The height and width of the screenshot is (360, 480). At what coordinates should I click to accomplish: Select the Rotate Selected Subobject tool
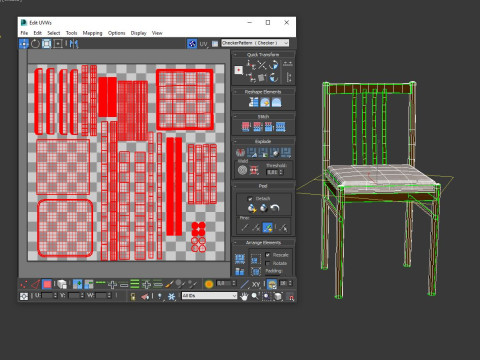[35, 44]
